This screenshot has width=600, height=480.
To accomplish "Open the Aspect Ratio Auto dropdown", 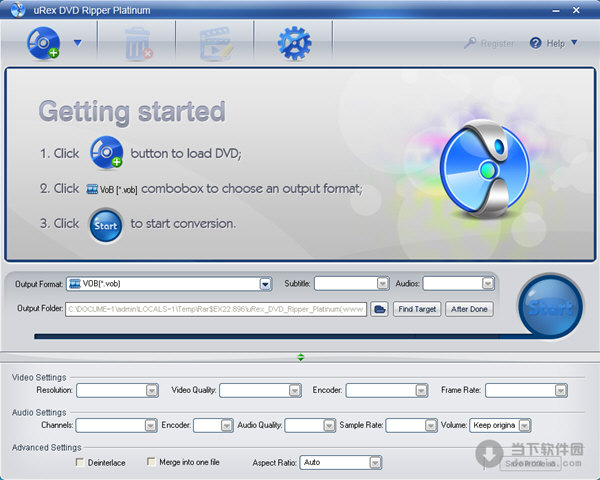I will tap(341, 462).
